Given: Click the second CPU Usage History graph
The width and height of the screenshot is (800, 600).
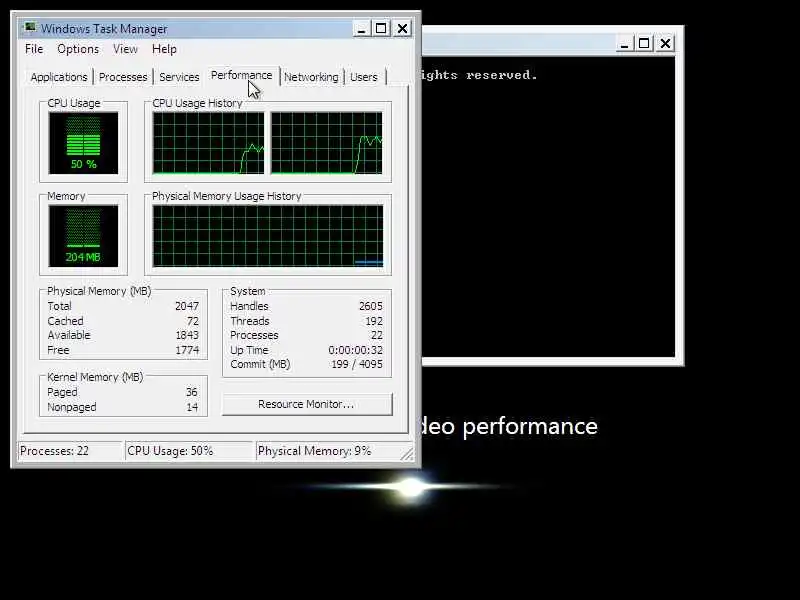Looking at the screenshot, I should click(x=327, y=143).
